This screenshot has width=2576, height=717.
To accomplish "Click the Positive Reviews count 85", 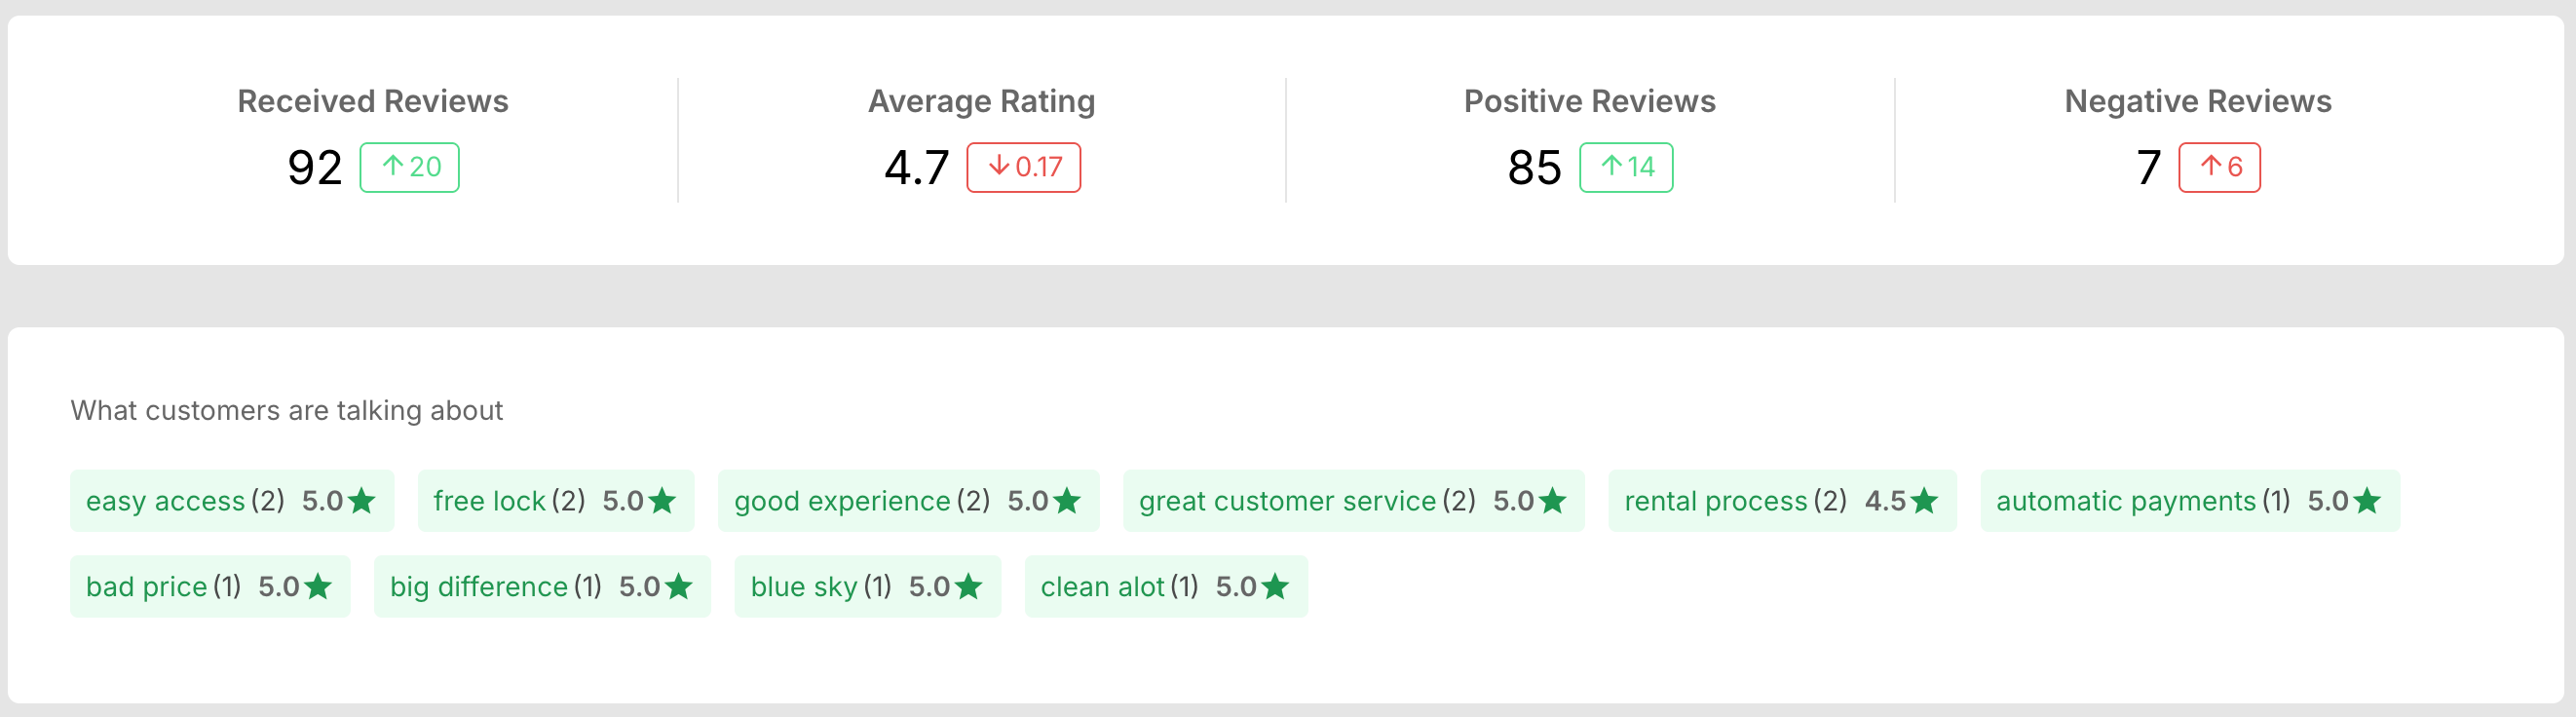I will tap(1534, 167).
